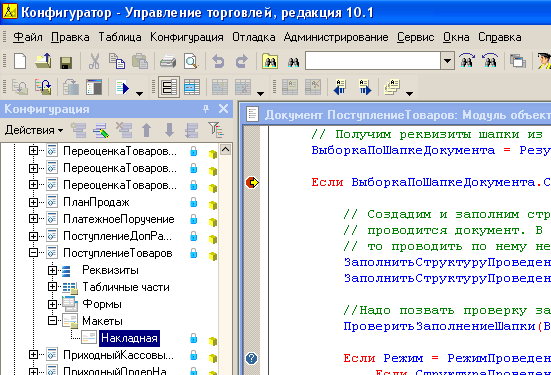
Task: Open the Сервис menu
Action: click(x=416, y=37)
